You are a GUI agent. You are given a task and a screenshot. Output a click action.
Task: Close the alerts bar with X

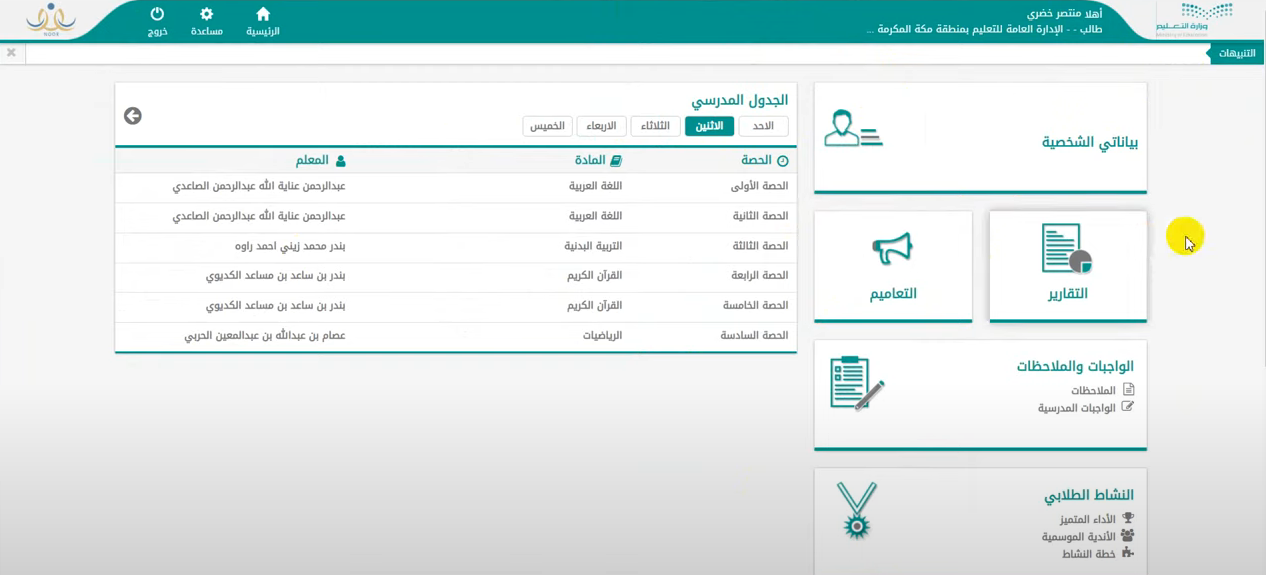click(x=11, y=53)
